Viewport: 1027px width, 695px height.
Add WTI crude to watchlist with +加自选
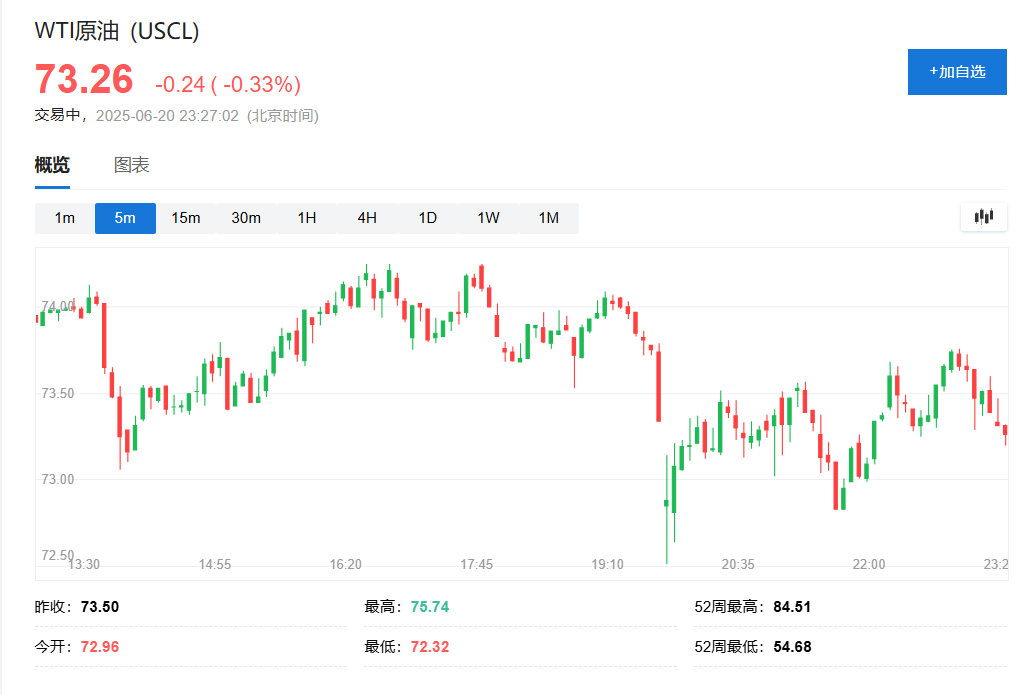tap(957, 72)
